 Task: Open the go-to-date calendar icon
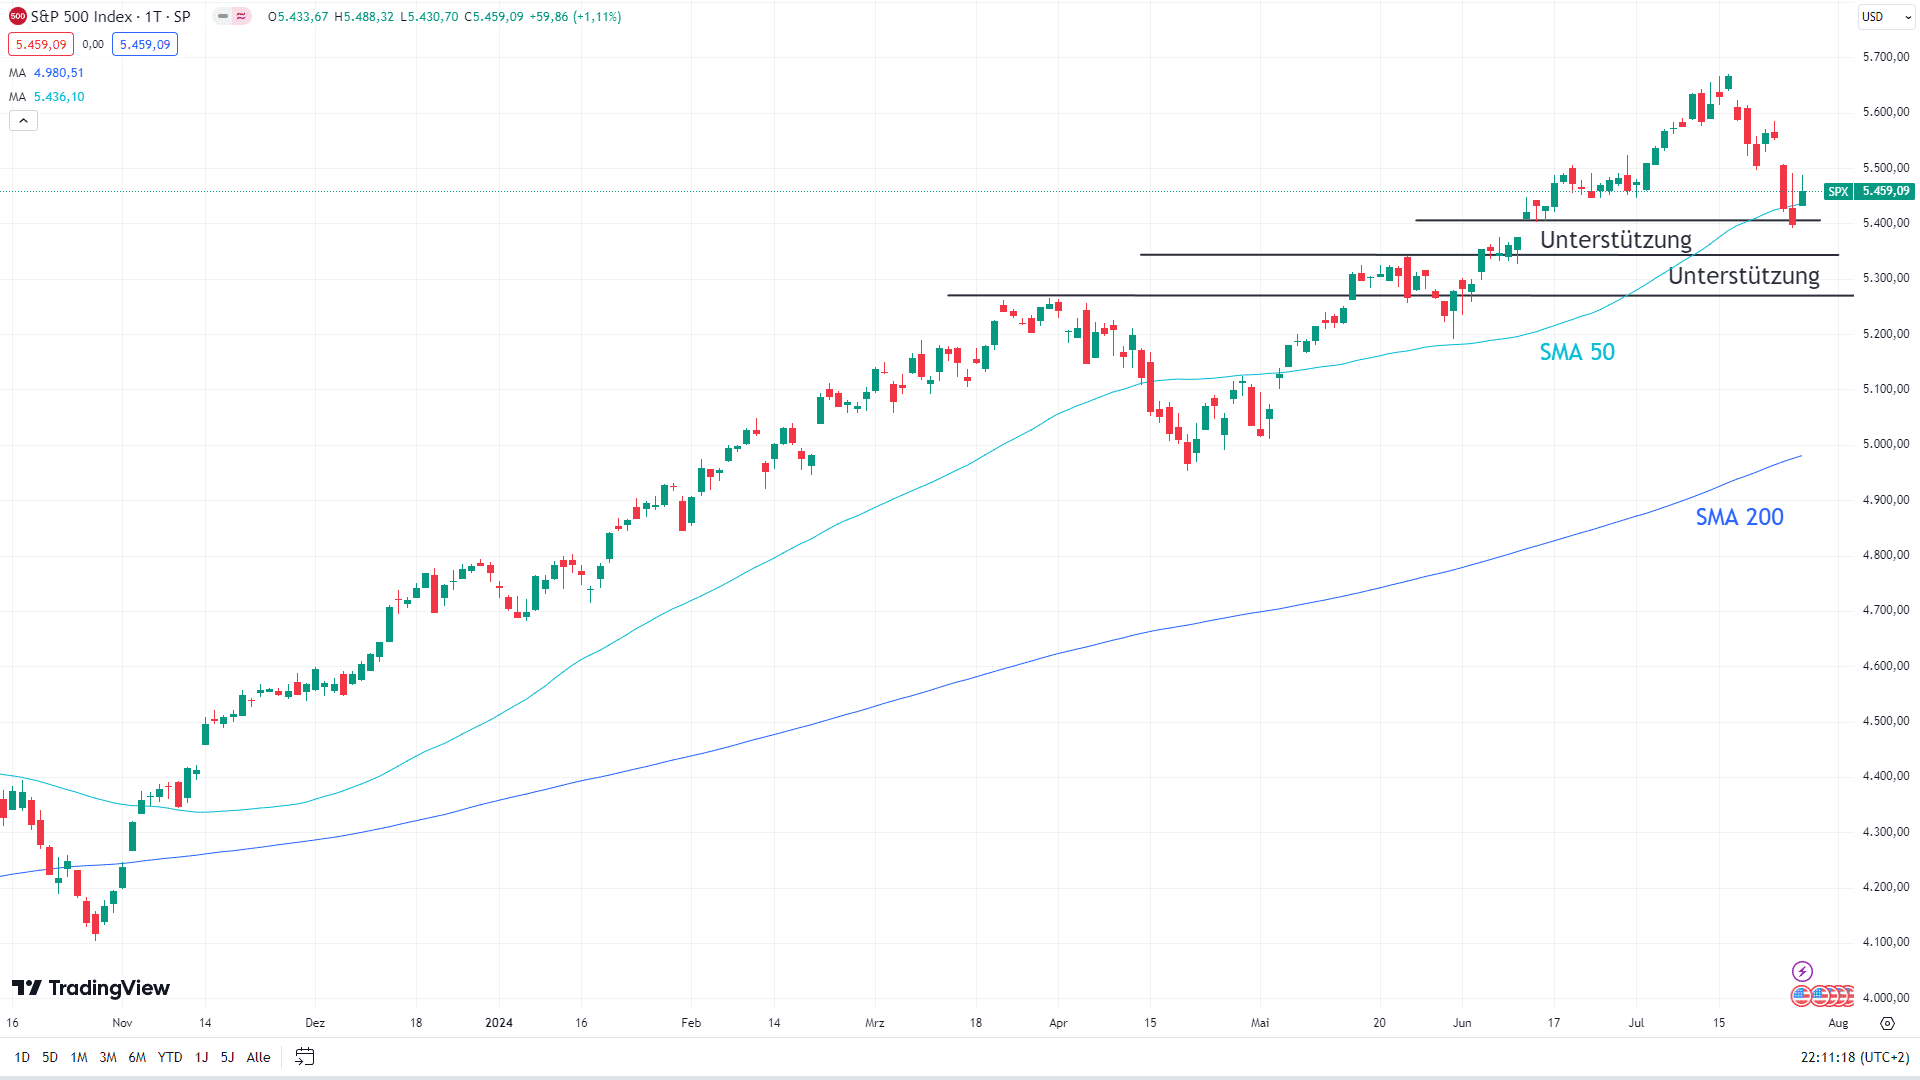[x=305, y=1057]
